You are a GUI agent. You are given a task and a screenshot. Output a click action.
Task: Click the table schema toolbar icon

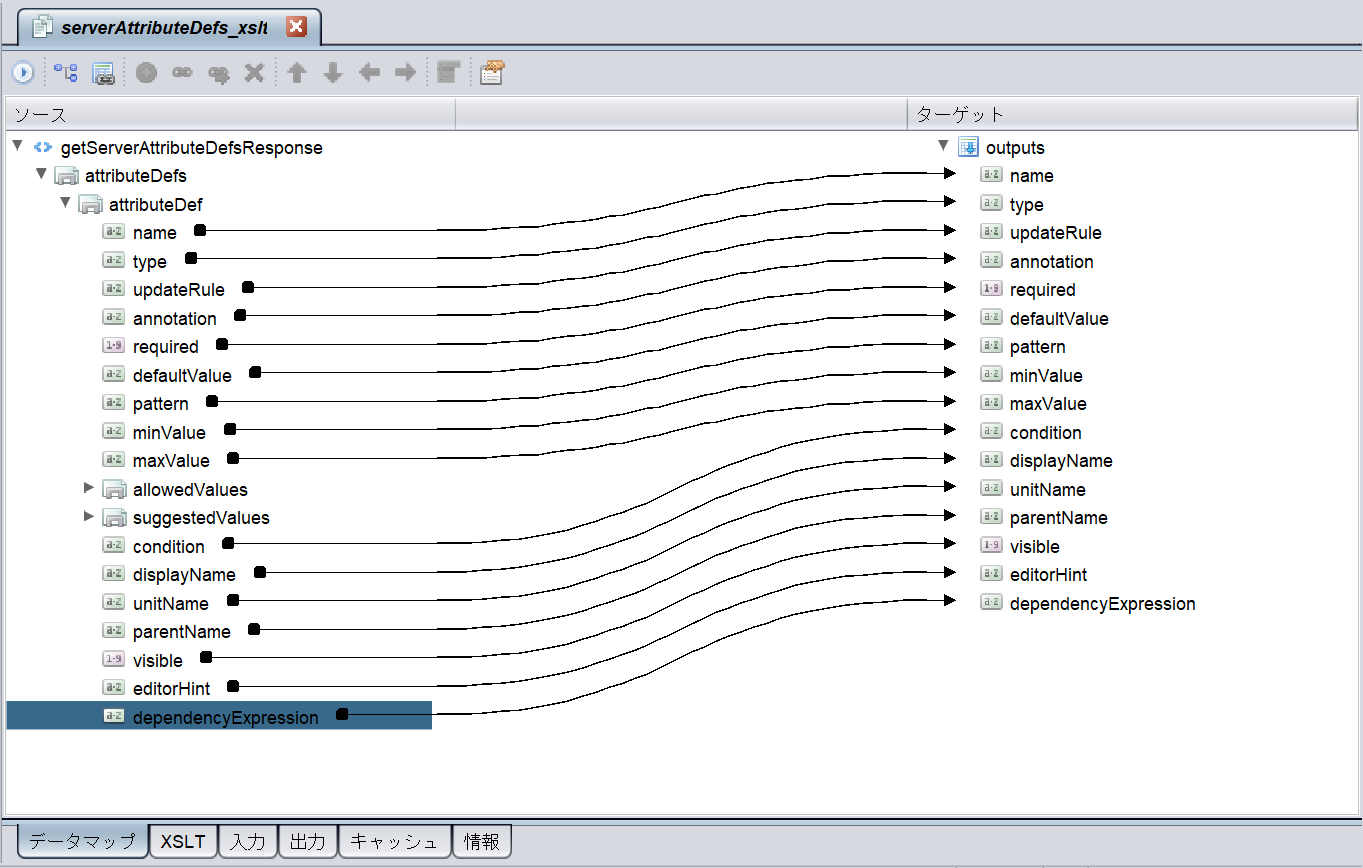click(103, 72)
